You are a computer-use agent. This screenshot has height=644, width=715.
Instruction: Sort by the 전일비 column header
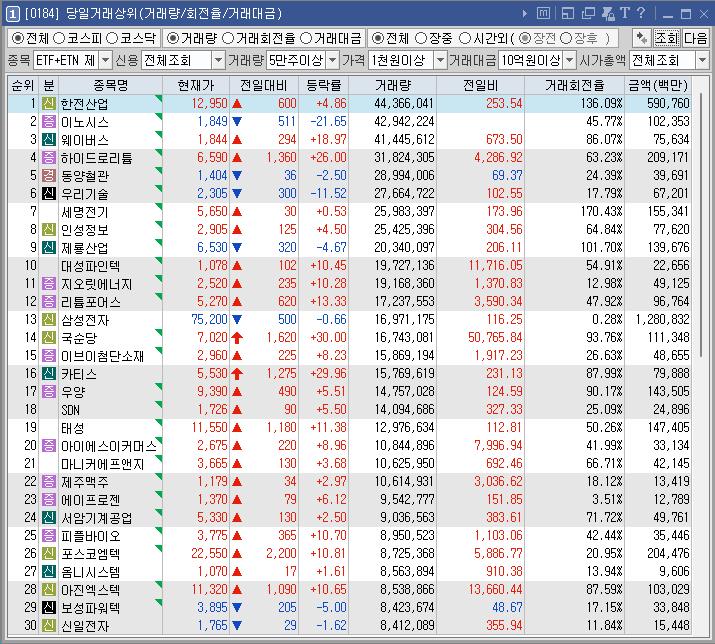[480, 85]
